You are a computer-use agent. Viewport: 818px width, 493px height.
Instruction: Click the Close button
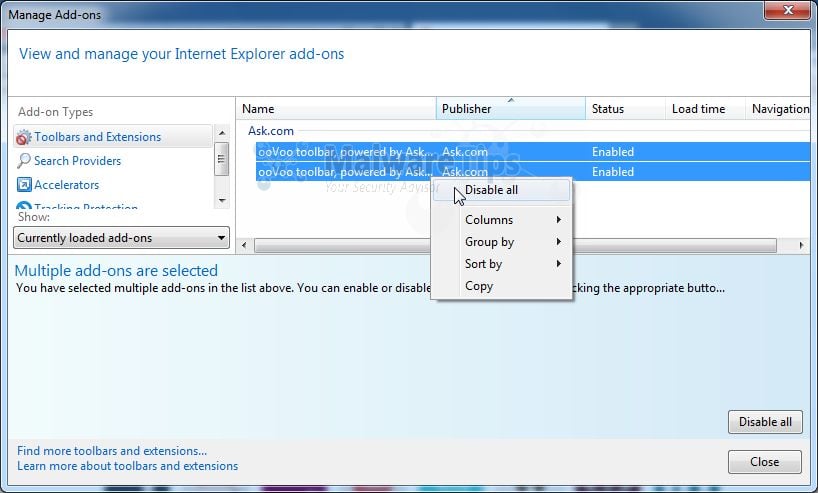pos(765,462)
